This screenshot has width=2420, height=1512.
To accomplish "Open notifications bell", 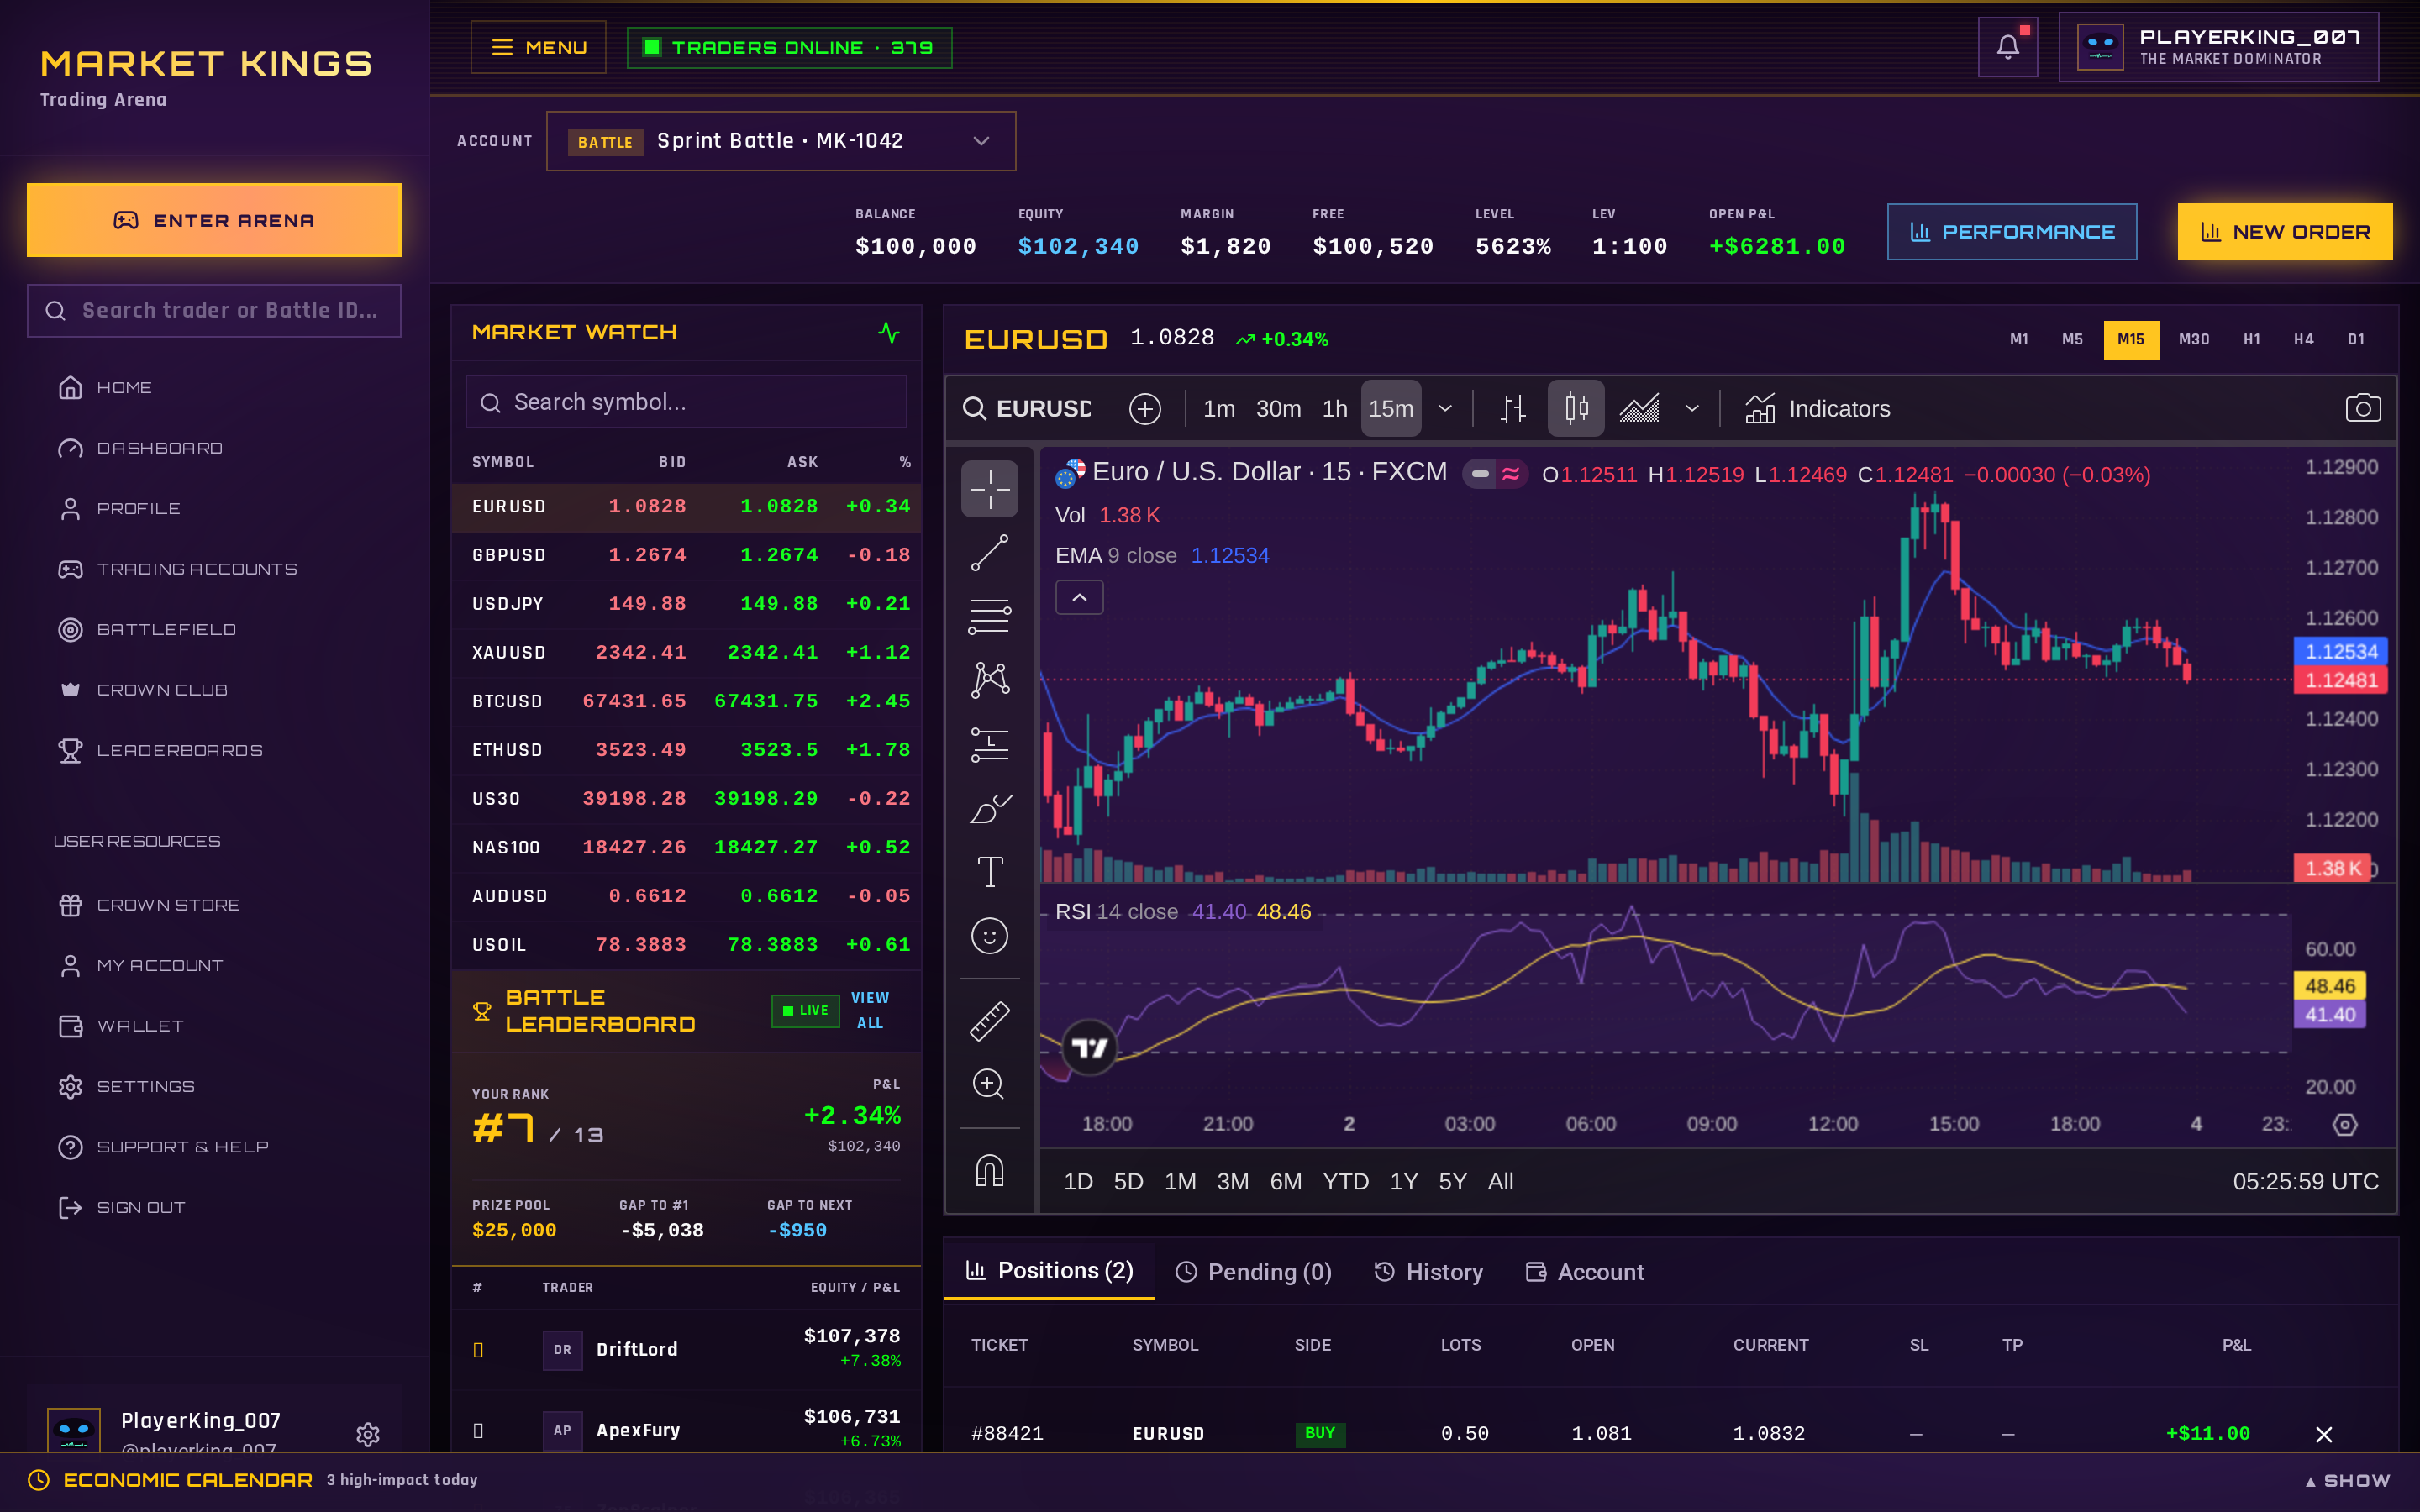I will coord(2007,47).
